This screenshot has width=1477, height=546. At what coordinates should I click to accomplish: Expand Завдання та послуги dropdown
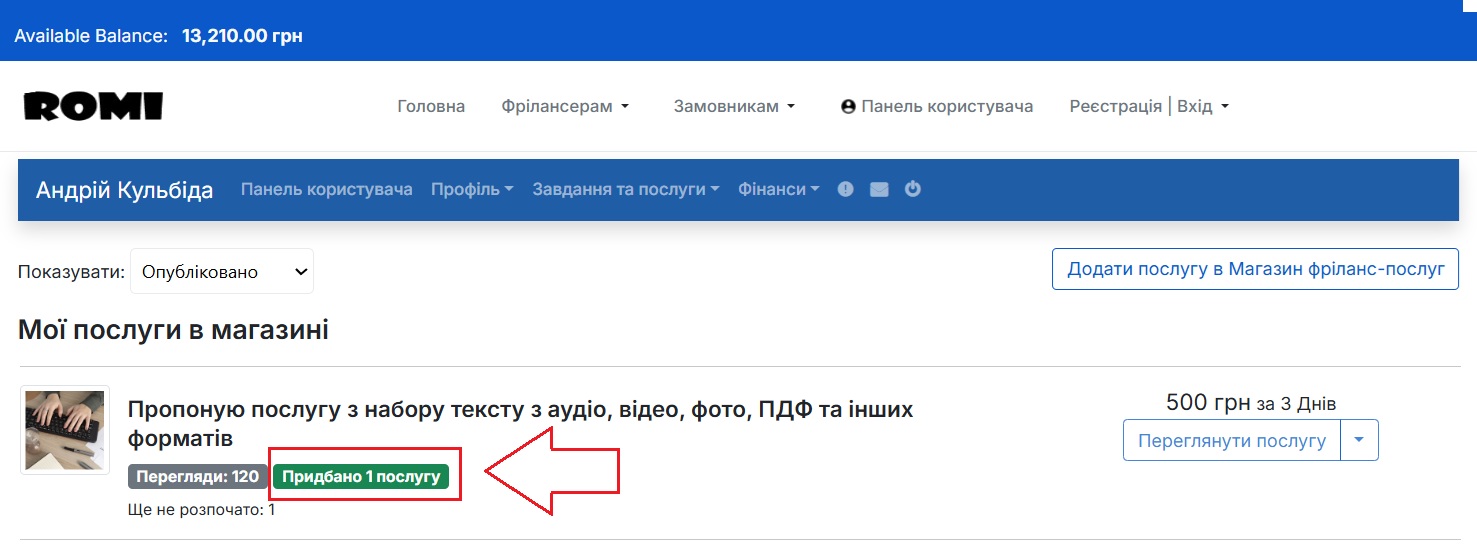pyautogui.click(x=626, y=189)
